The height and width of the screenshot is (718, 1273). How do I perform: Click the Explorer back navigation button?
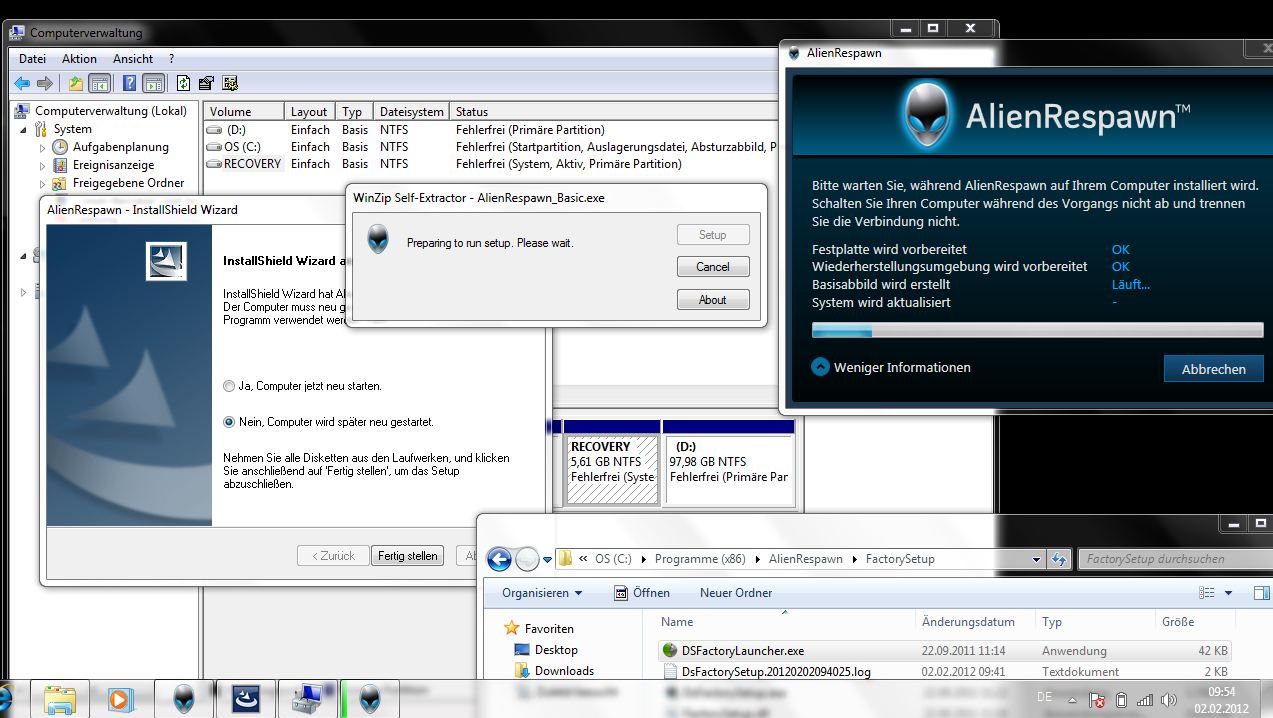coord(499,559)
